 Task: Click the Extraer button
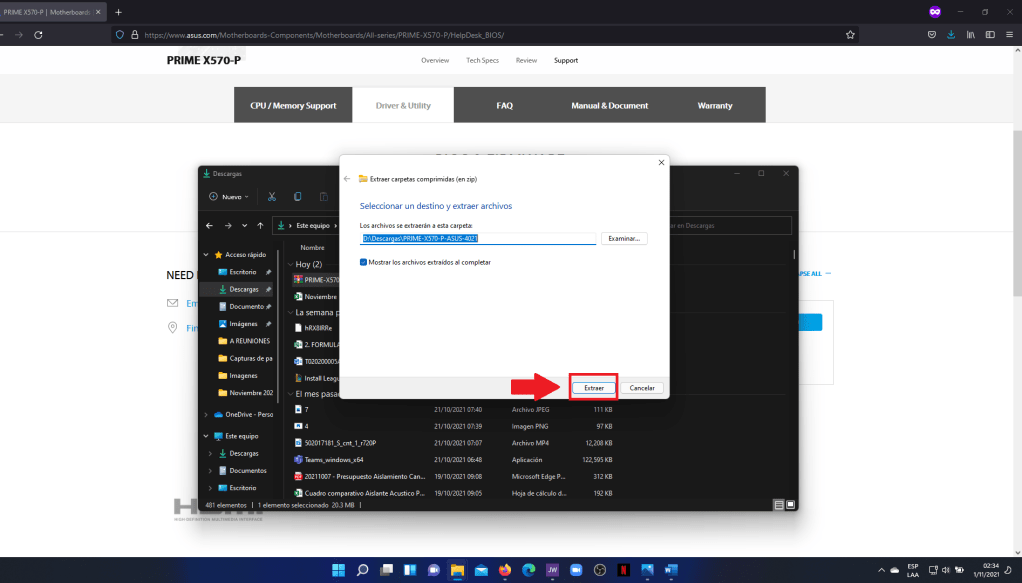click(593, 387)
